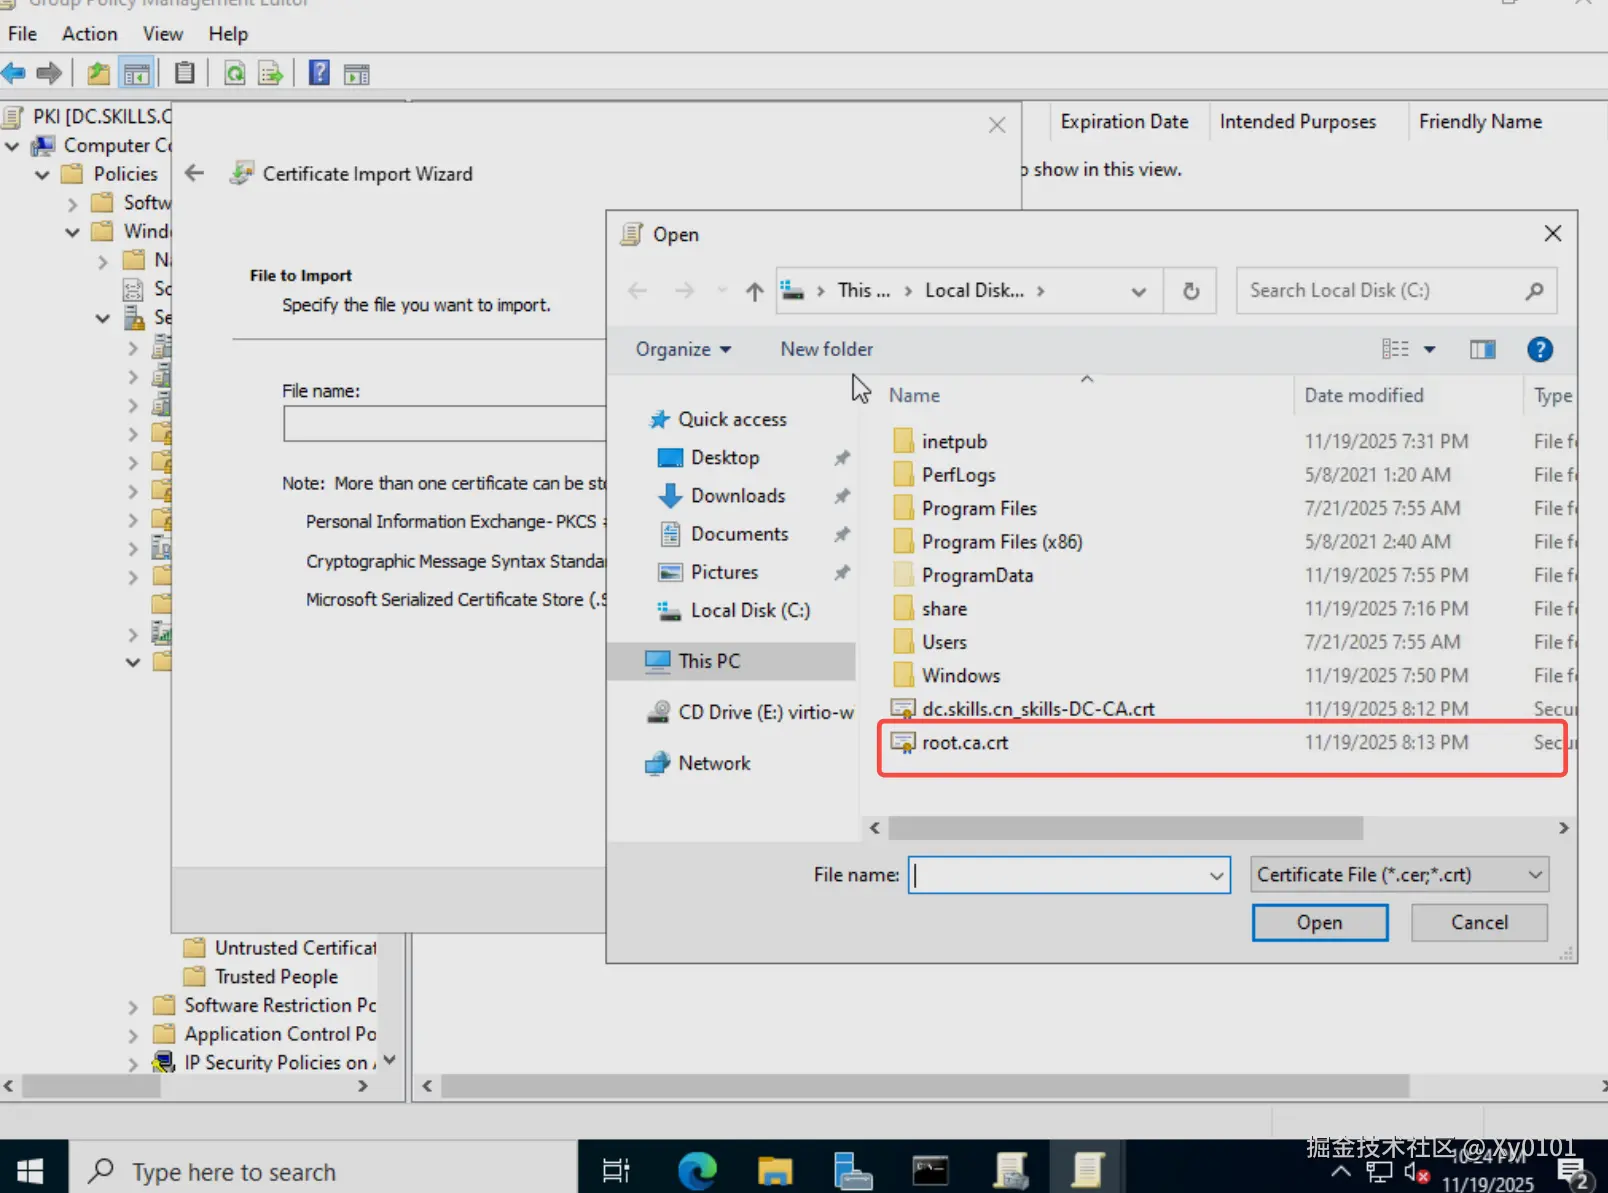
Task: Launch Microsoft Edge from the taskbar
Action: click(x=697, y=1170)
